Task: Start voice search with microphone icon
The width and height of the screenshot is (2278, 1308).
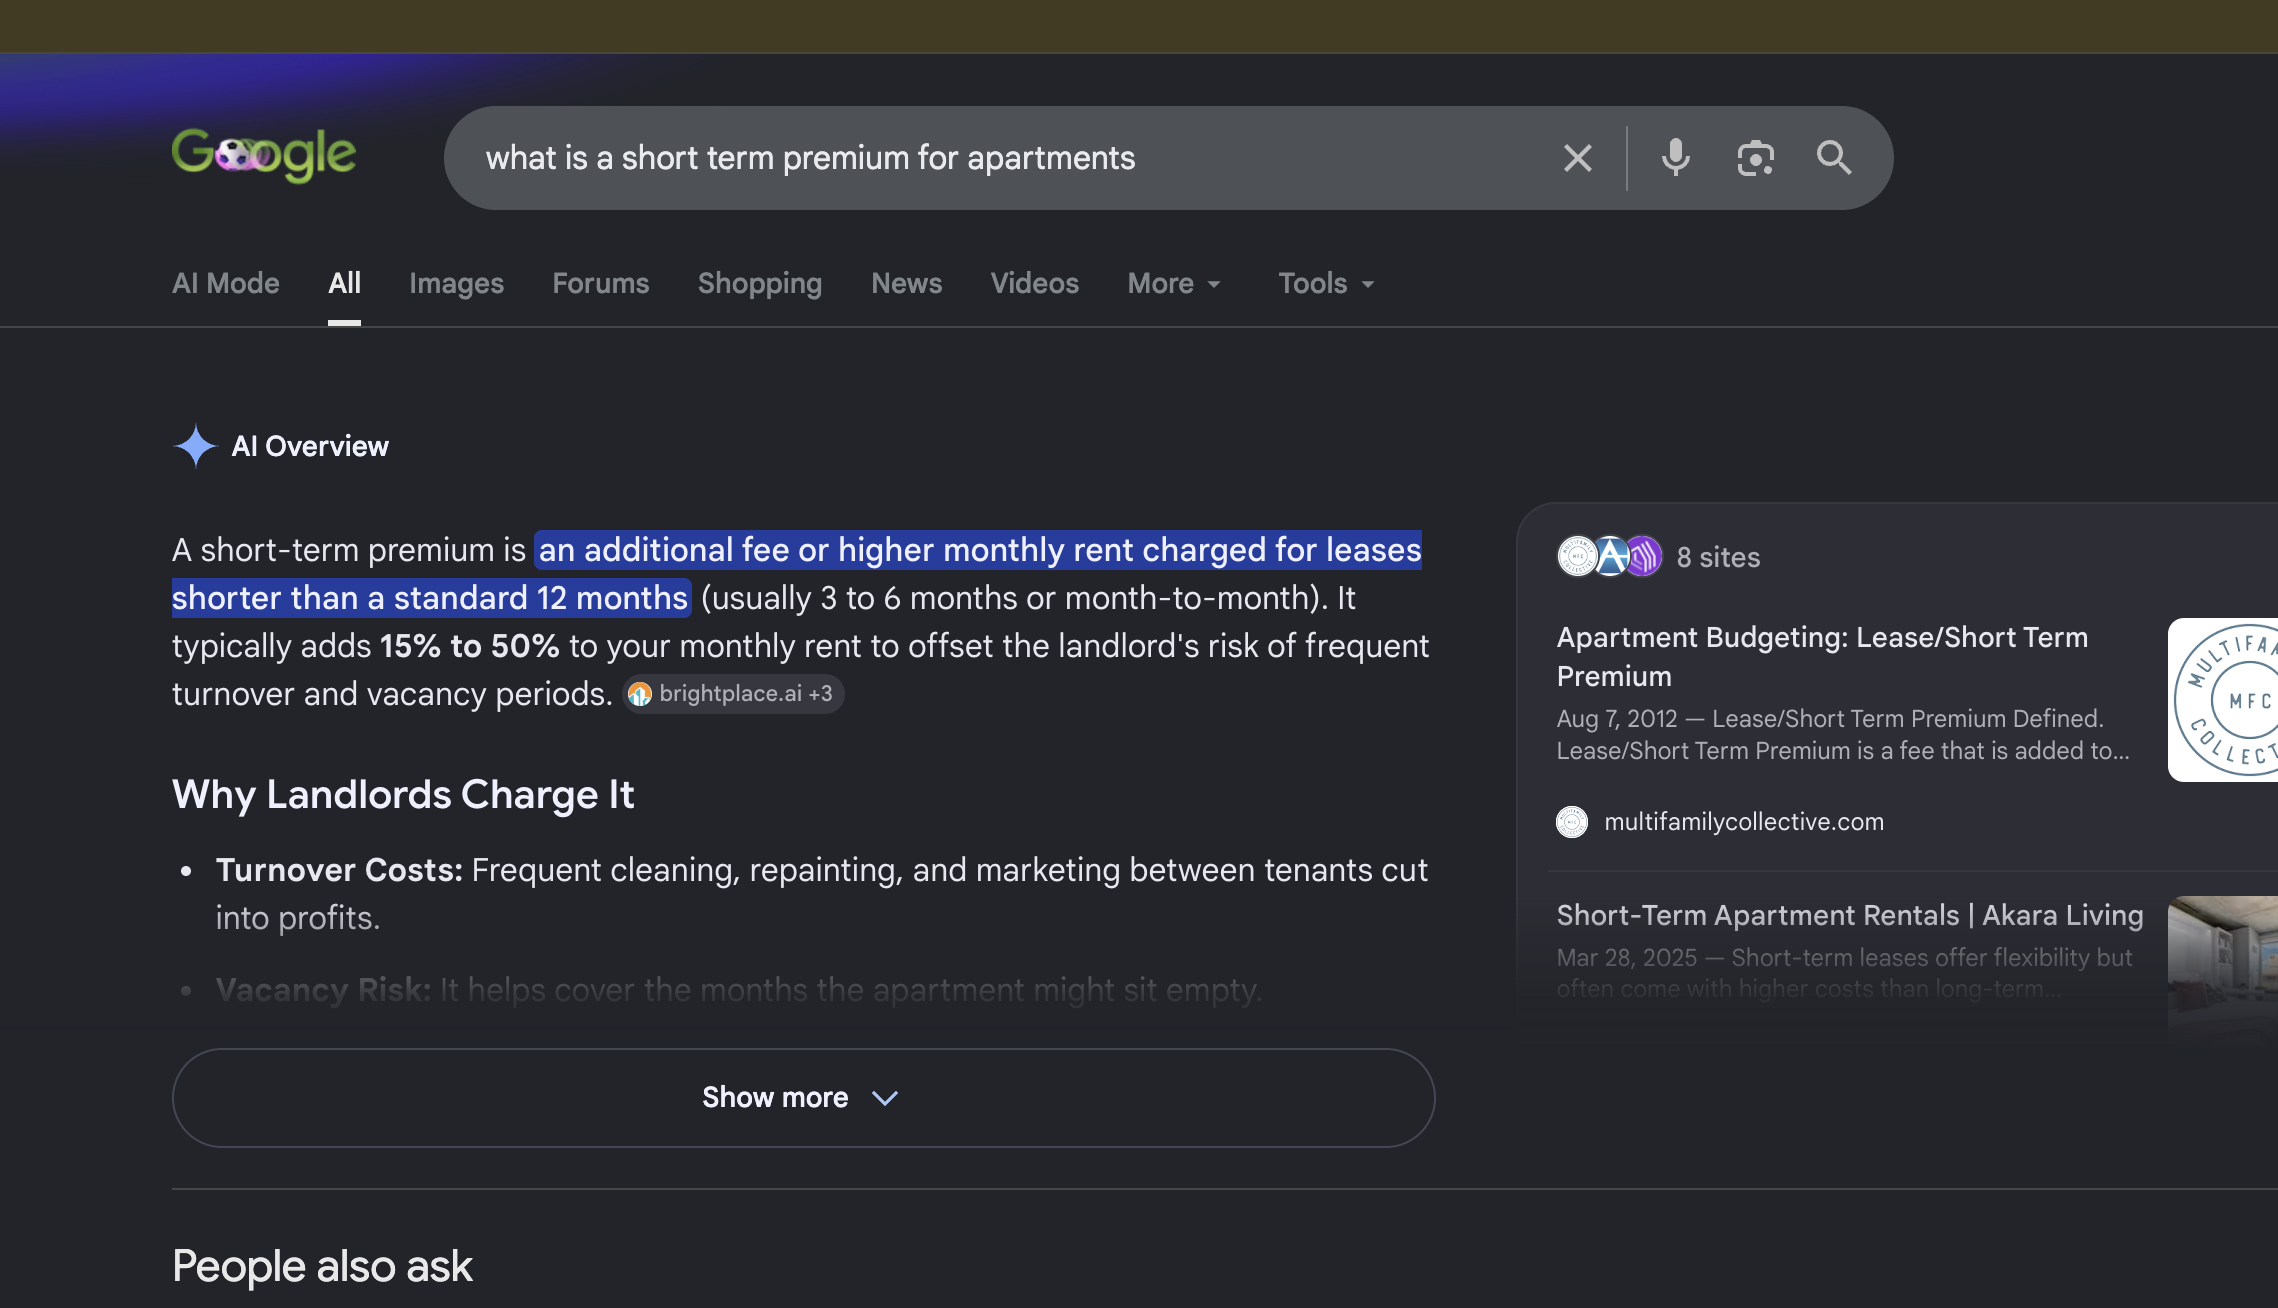Action: pos(1675,158)
